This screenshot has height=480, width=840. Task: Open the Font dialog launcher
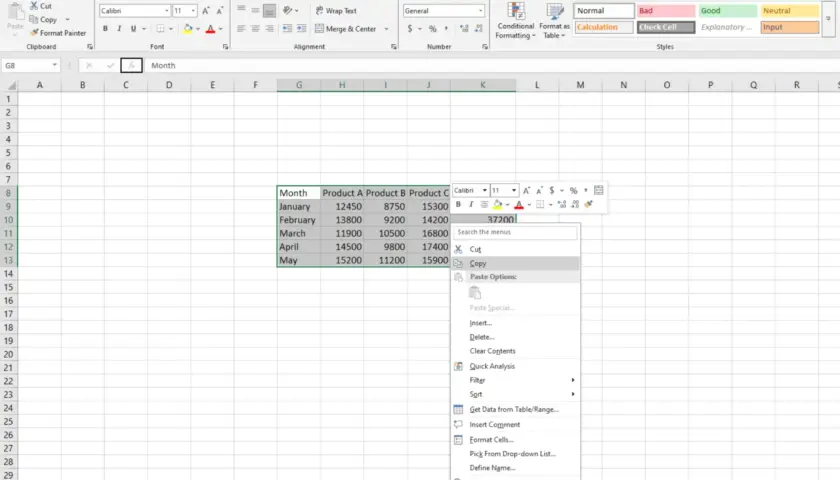(x=226, y=47)
